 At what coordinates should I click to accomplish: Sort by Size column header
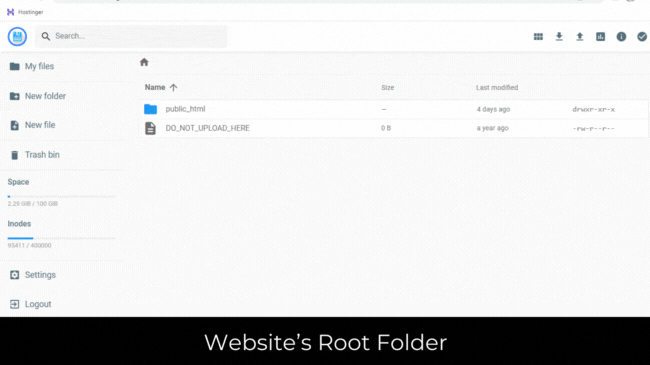[x=388, y=88]
